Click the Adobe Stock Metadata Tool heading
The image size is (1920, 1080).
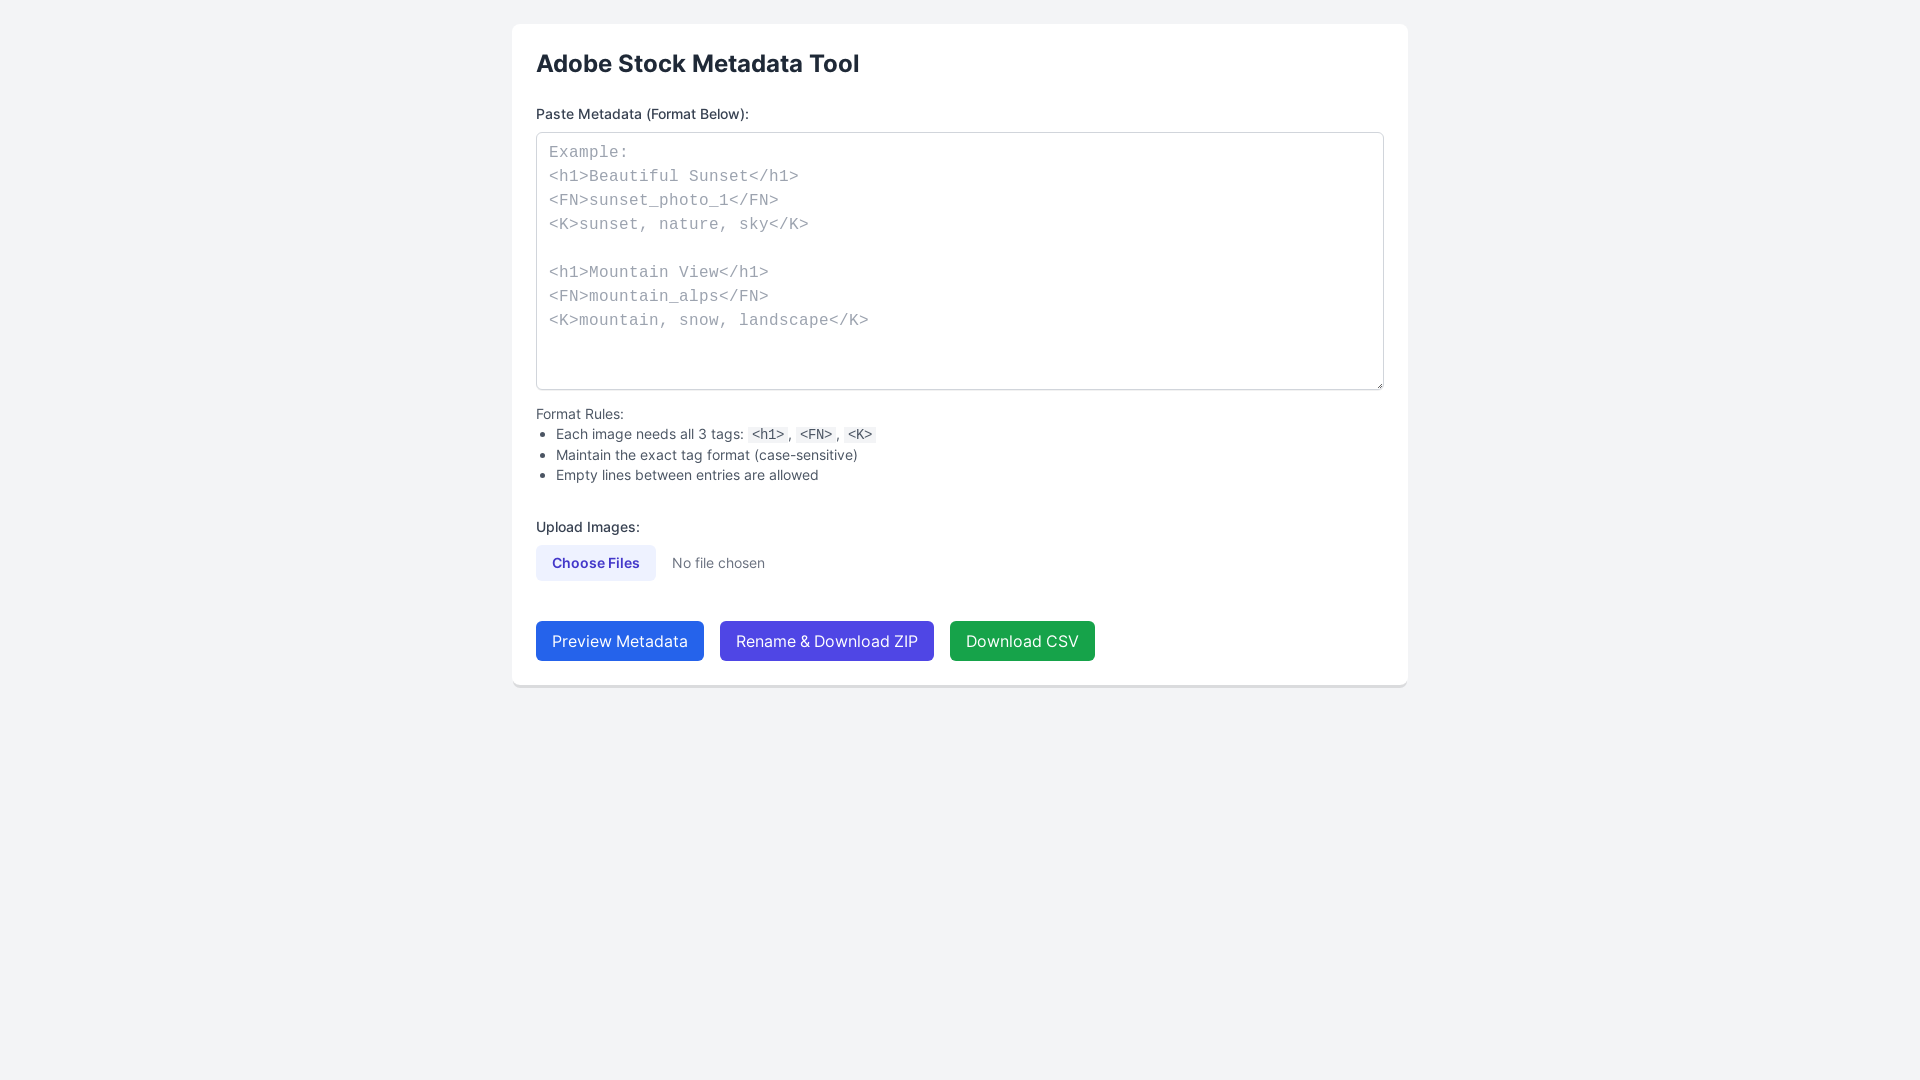[697, 63]
